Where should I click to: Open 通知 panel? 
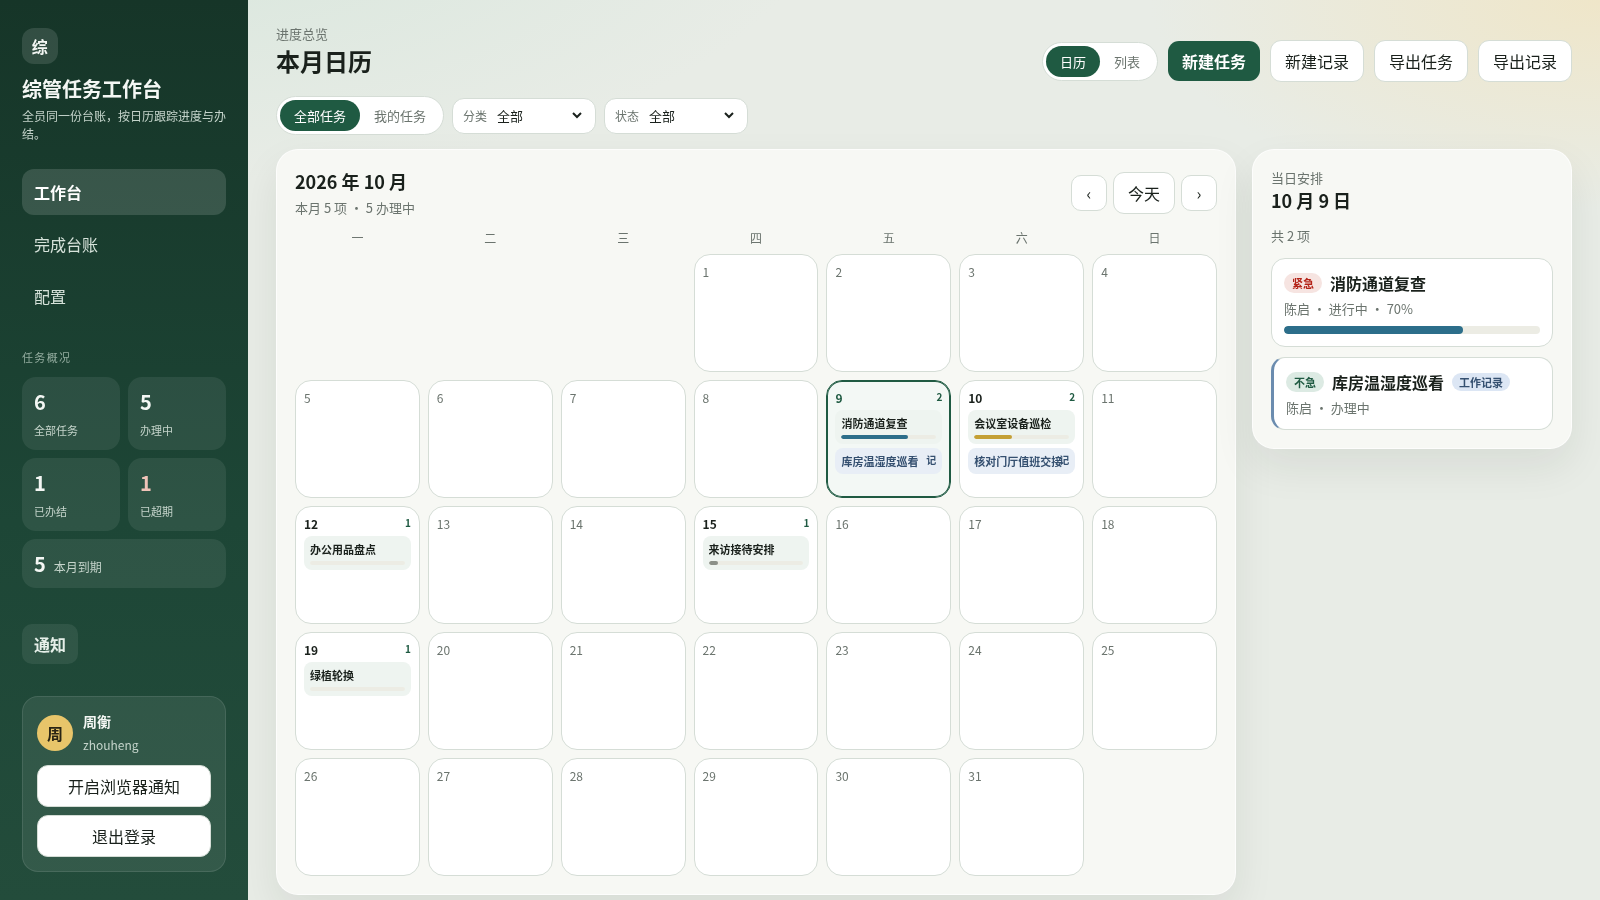pyautogui.click(x=50, y=644)
